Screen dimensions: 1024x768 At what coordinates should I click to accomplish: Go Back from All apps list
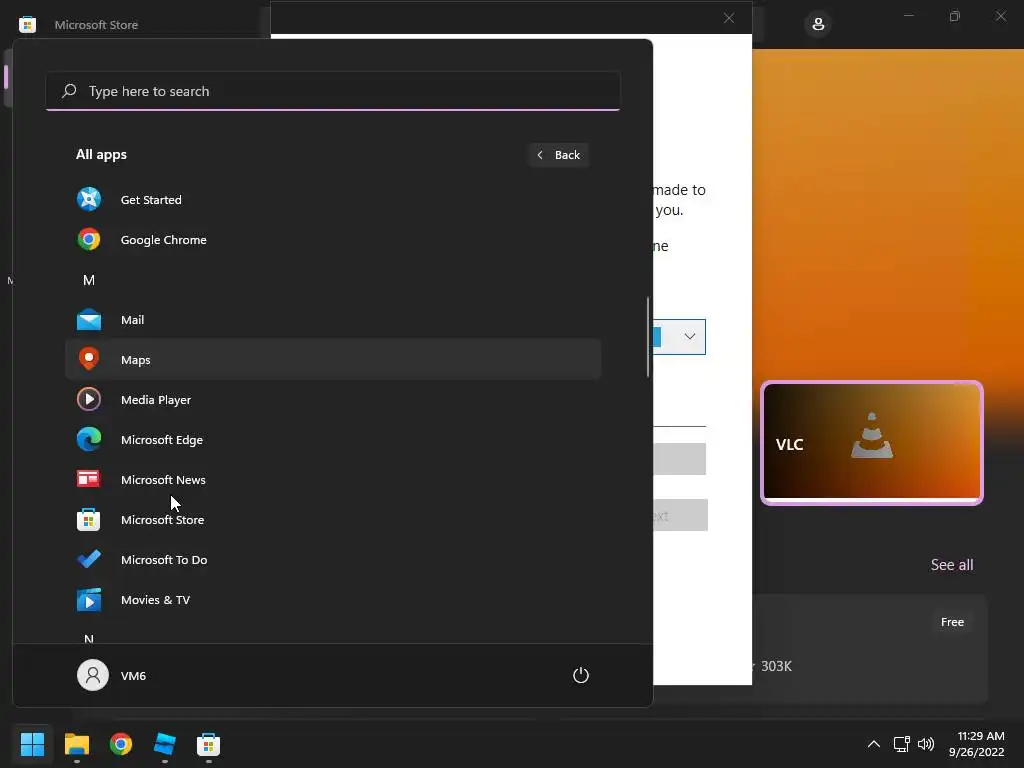coord(558,155)
